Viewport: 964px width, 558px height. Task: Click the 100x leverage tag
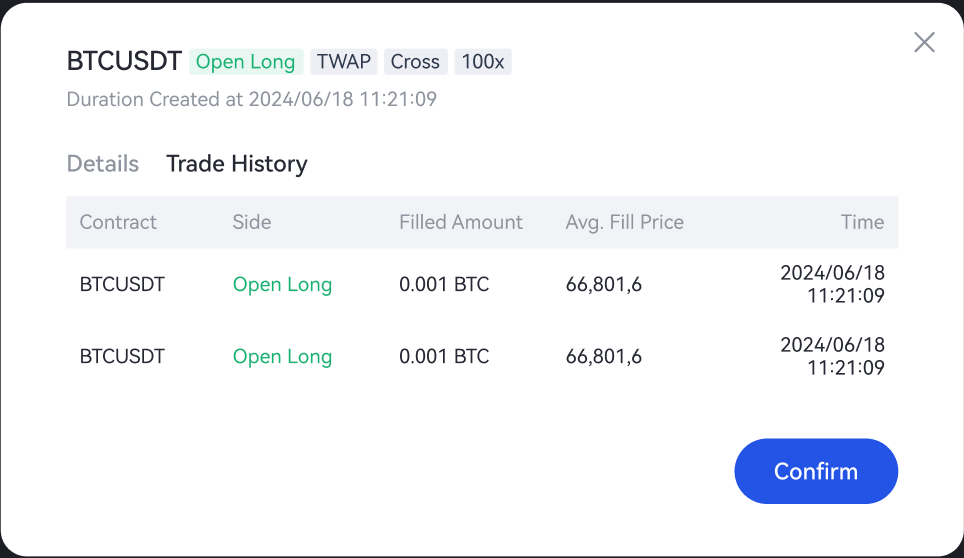coord(483,62)
